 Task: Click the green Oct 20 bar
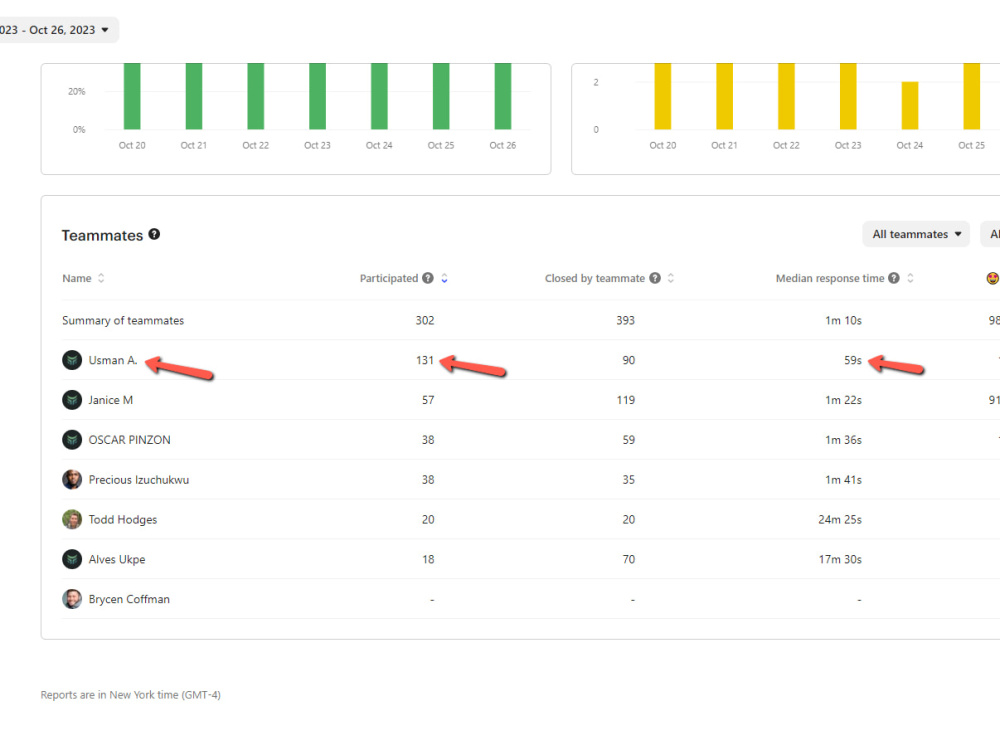tap(132, 96)
